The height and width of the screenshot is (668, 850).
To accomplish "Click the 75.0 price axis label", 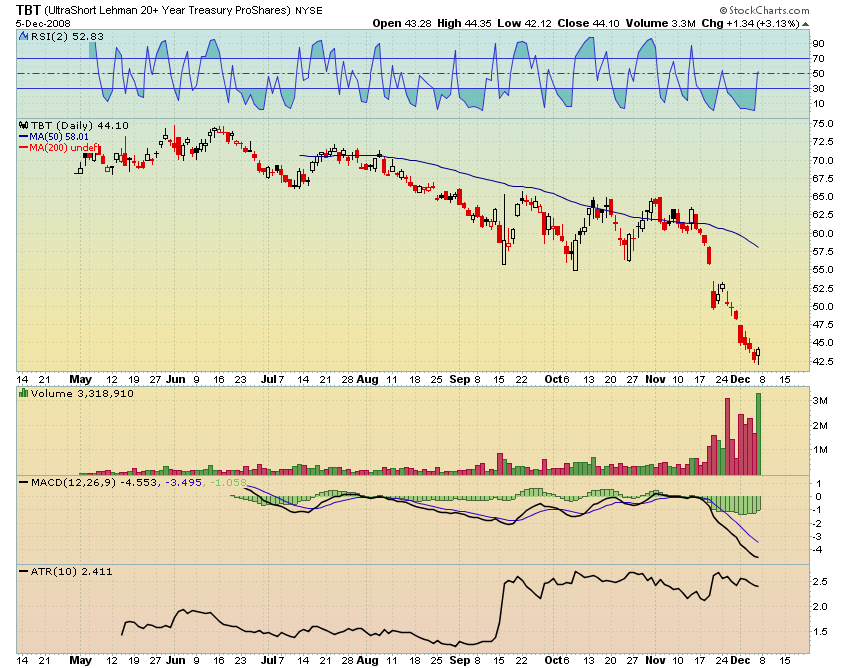I will tap(823, 124).
